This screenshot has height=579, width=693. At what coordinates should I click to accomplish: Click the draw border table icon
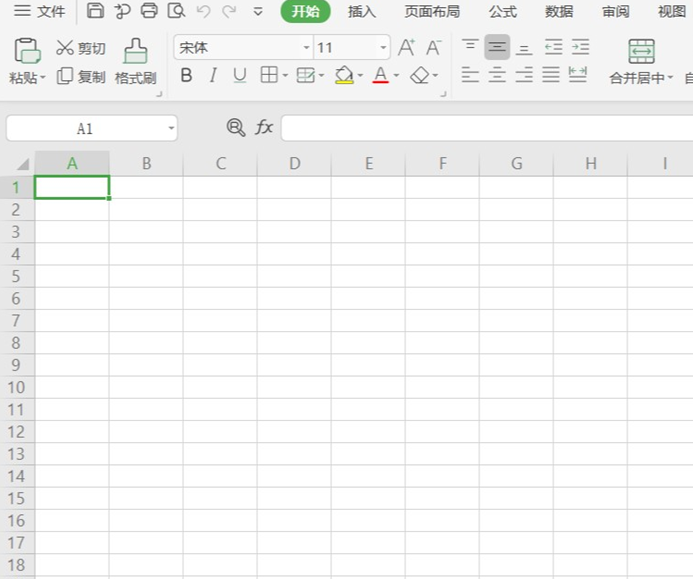305,76
